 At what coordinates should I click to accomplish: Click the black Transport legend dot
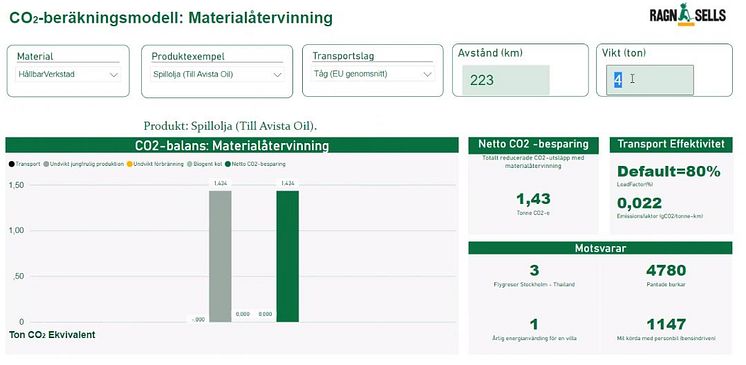(11, 164)
